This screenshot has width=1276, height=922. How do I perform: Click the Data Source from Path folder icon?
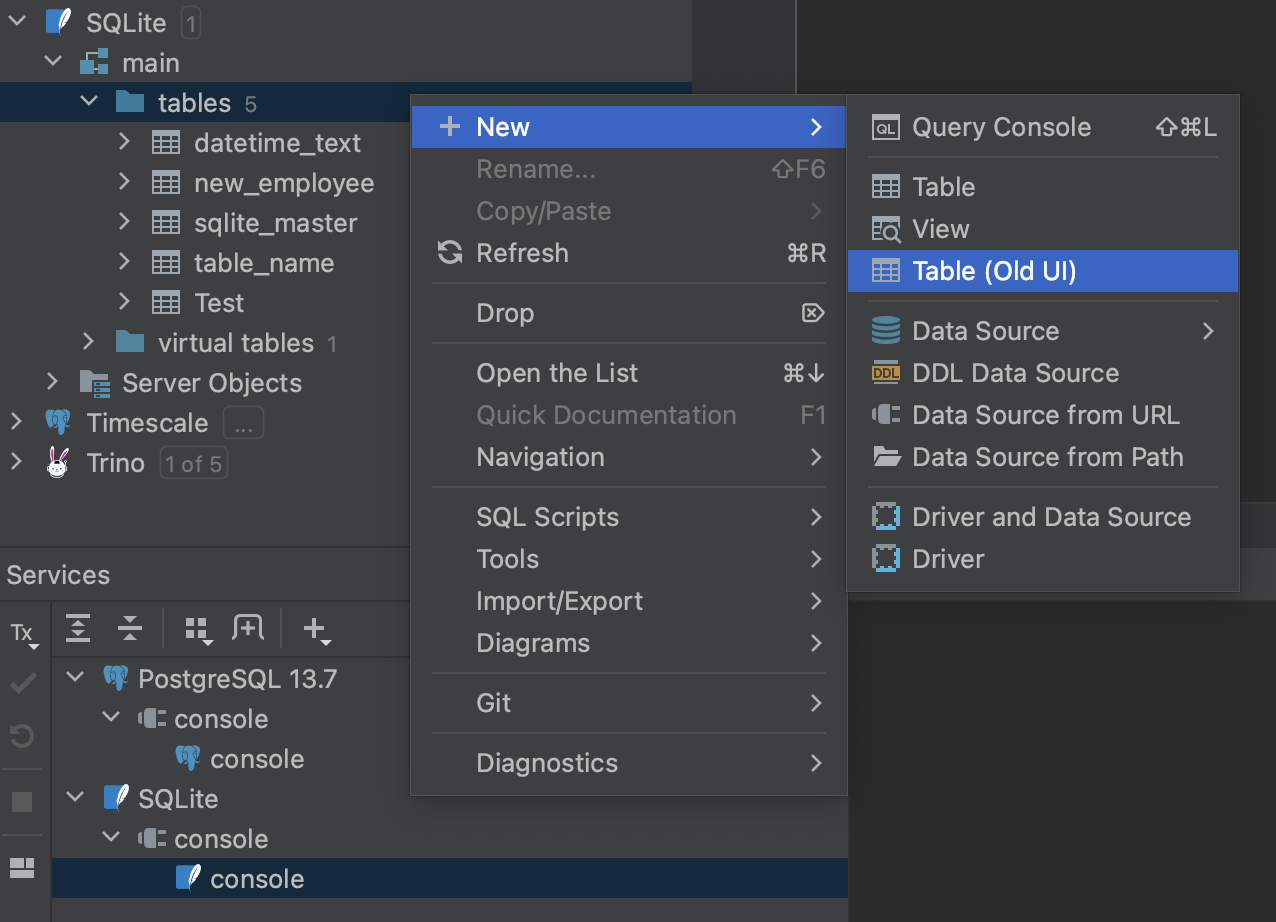pos(886,457)
